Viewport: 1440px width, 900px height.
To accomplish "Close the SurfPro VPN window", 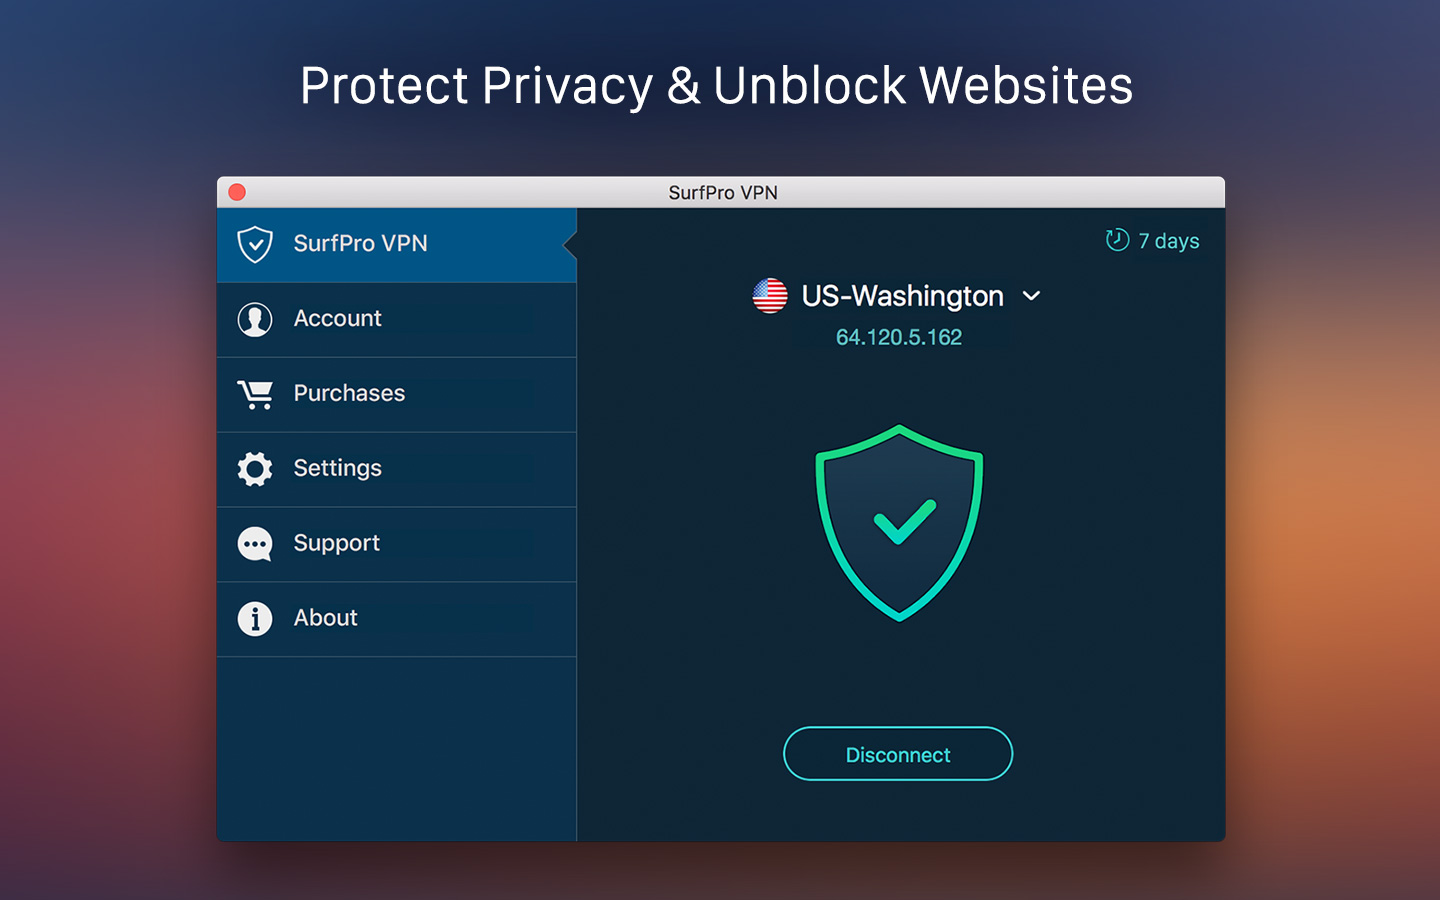I will click(x=237, y=192).
